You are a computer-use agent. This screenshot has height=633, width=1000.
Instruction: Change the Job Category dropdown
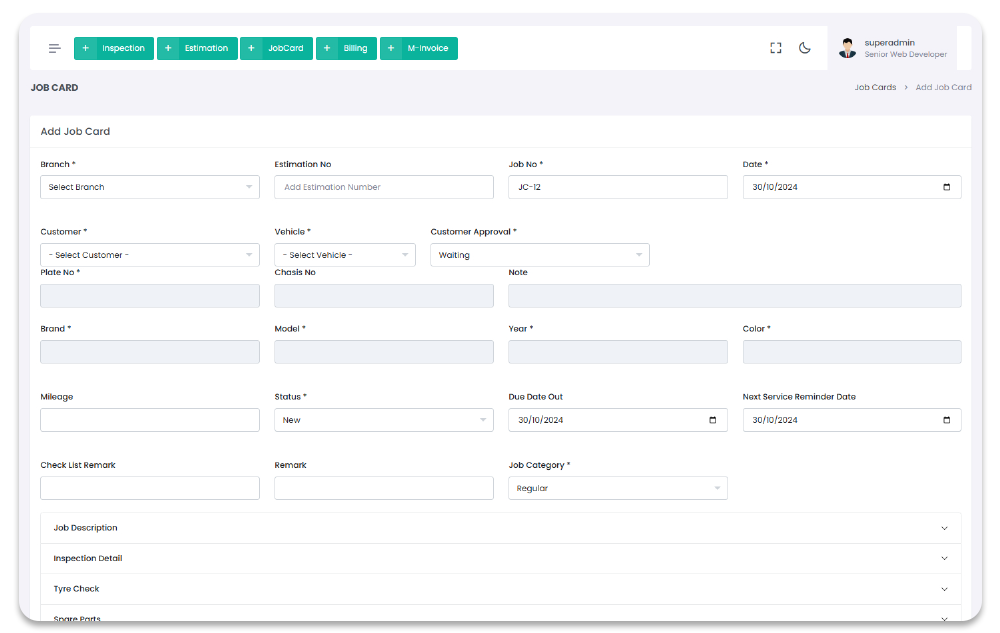pyautogui.click(x=617, y=488)
